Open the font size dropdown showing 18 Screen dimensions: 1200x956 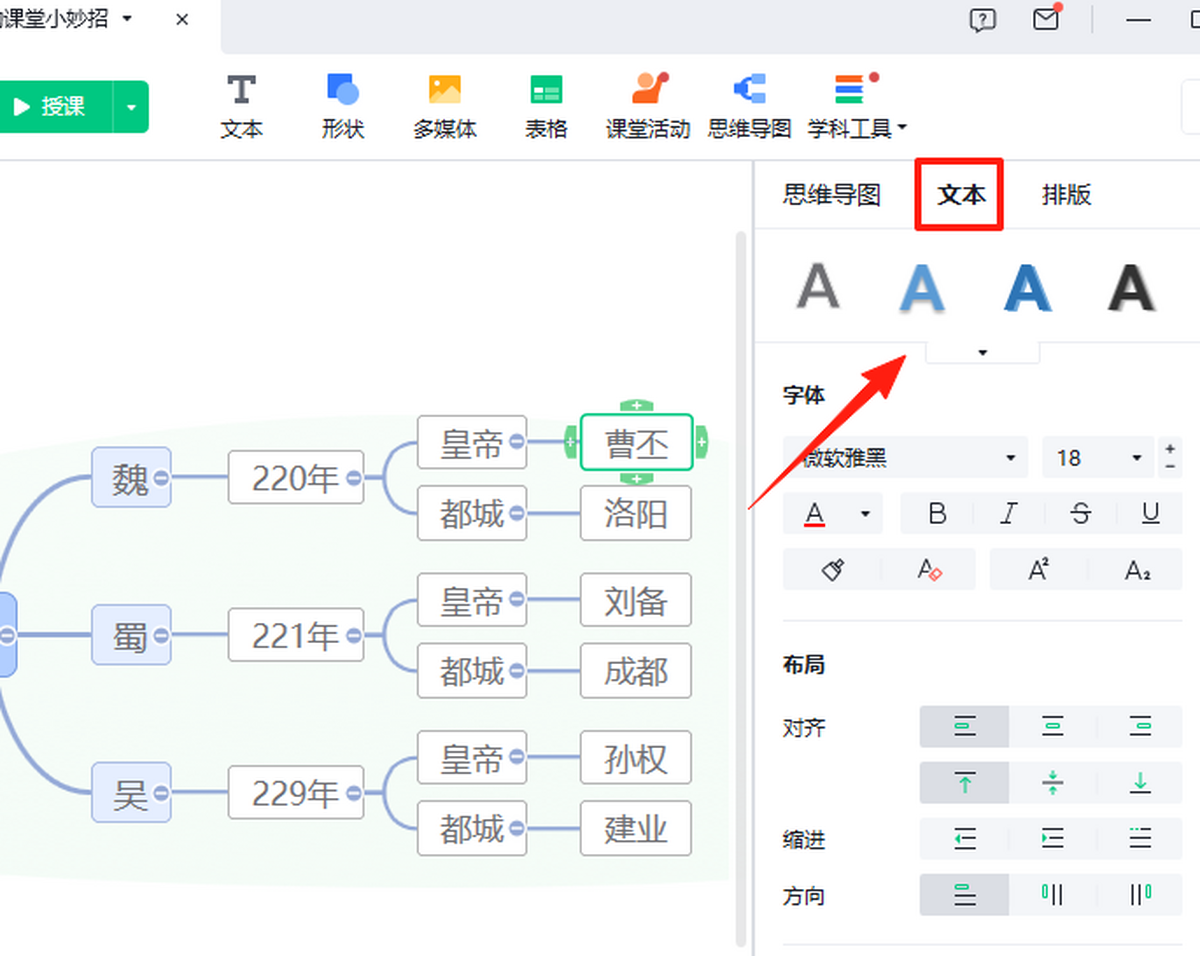point(1097,457)
